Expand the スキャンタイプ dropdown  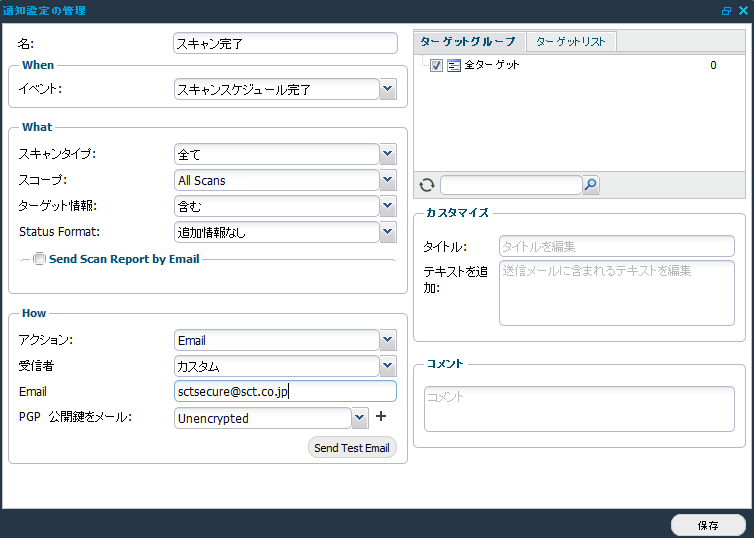[x=388, y=154]
